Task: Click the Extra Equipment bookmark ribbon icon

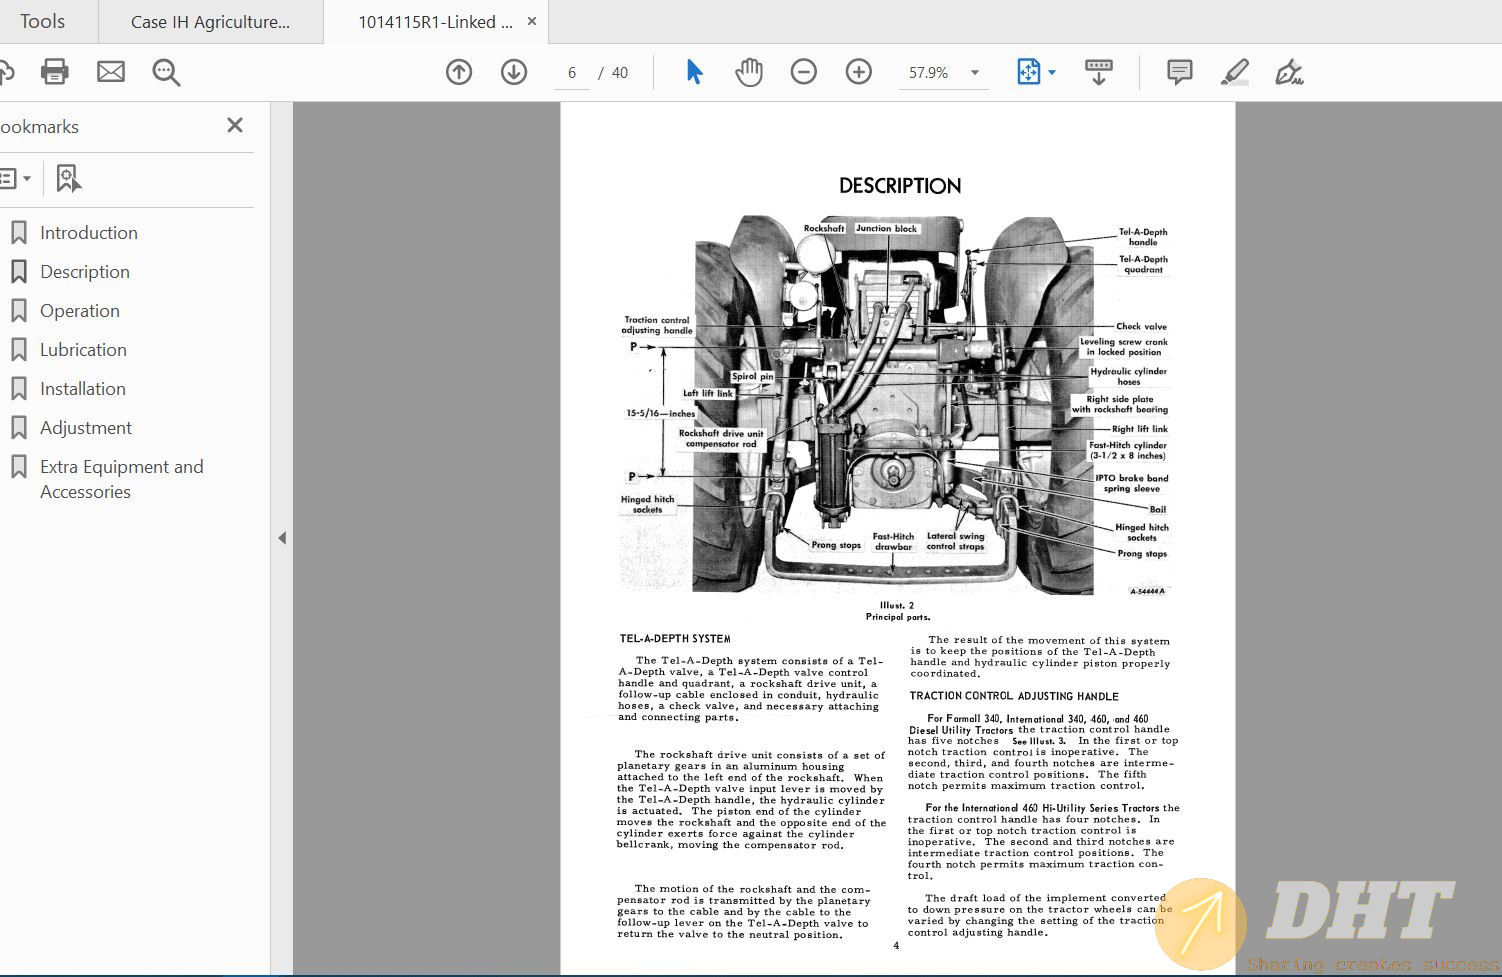Action: click(18, 466)
